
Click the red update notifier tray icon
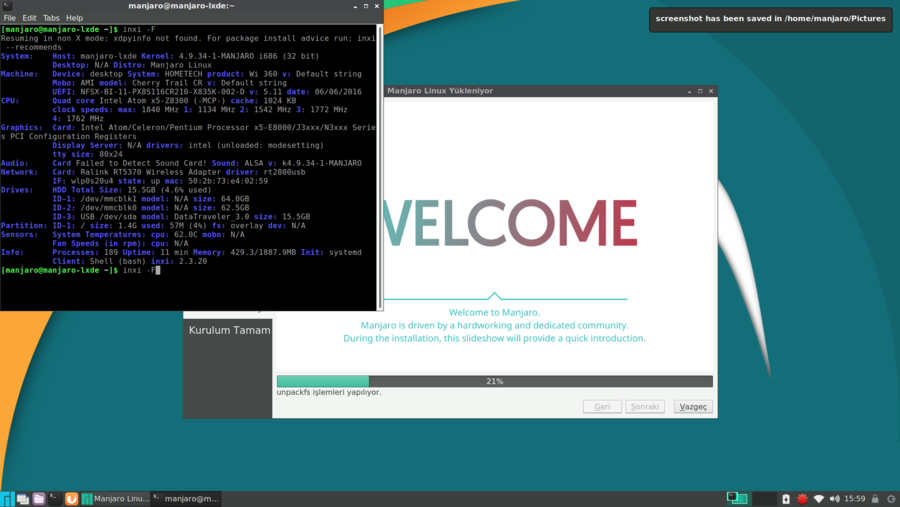tap(802, 499)
